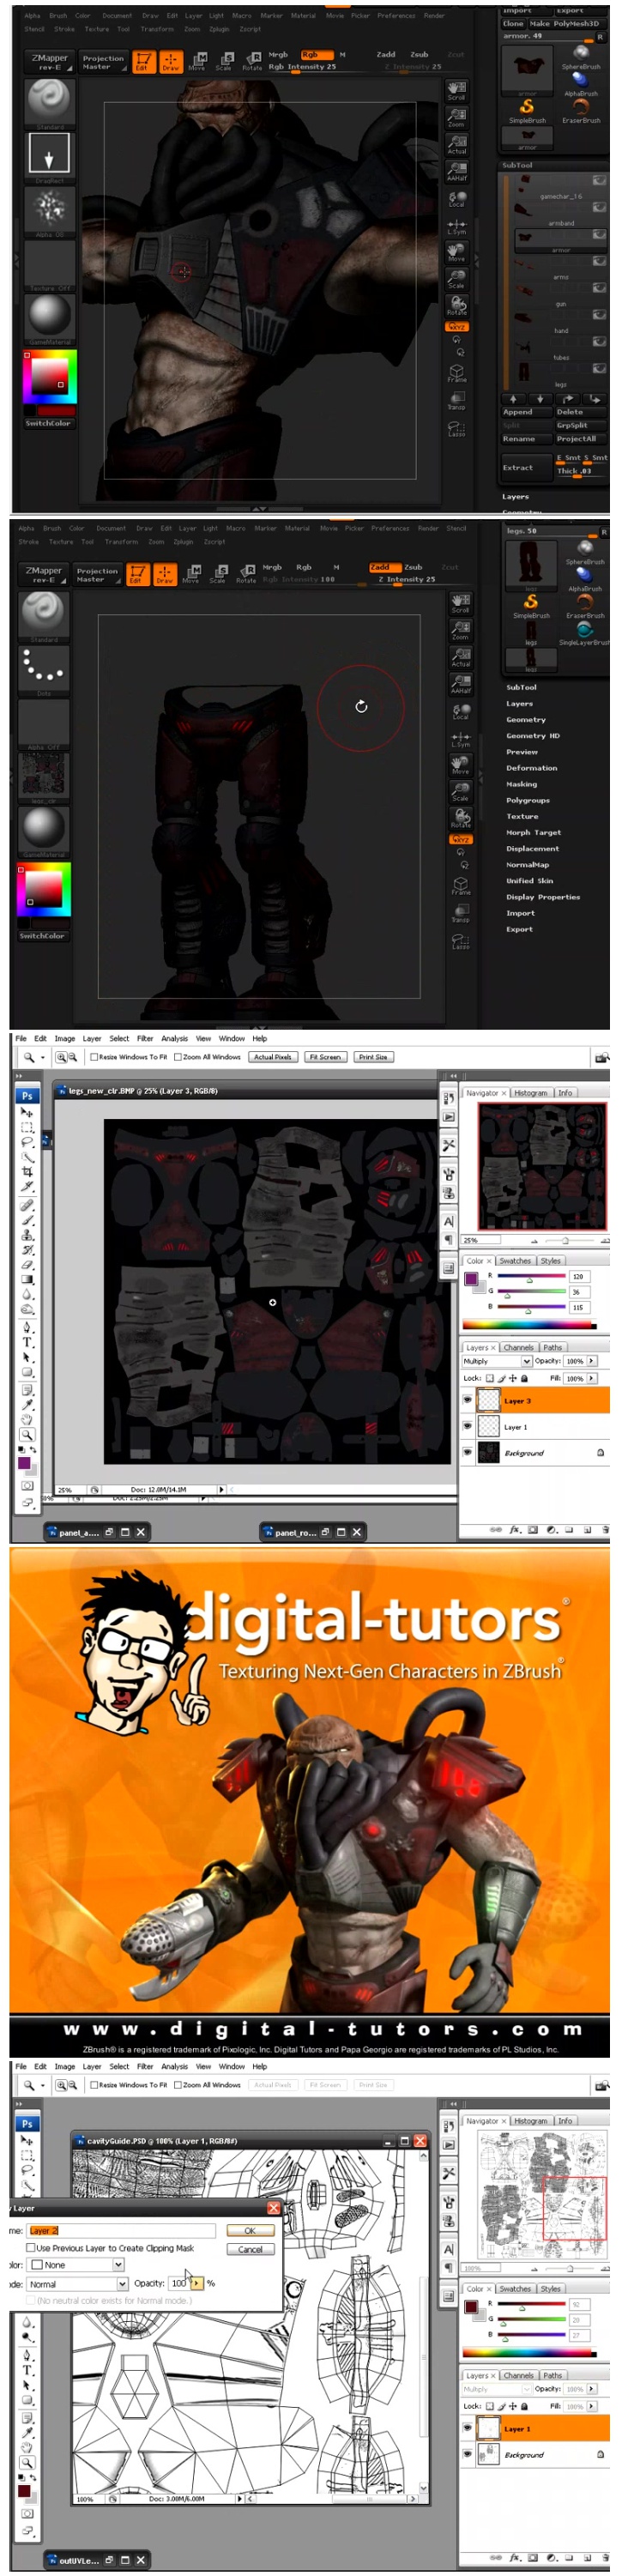Select the Brush tool in legs_new_clr Photoshop window

click(27, 1219)
